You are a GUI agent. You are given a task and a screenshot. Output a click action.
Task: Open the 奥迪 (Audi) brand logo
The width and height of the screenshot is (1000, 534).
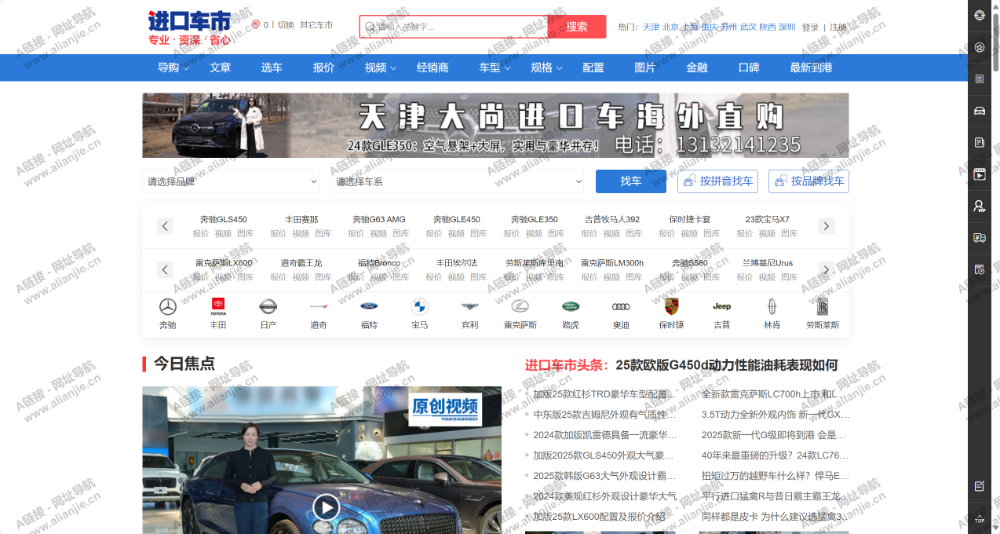[621, 307]
